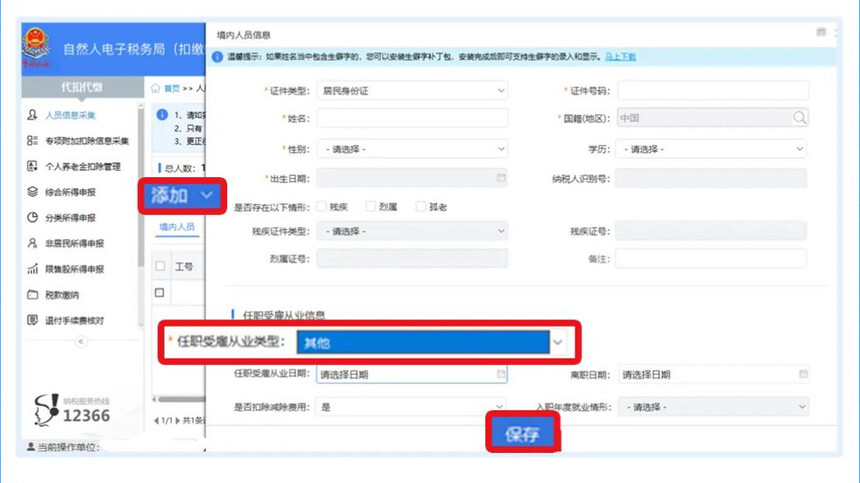The image size is (860, 483).
Task: Click the 备注 input field
Action: (711, 258)
